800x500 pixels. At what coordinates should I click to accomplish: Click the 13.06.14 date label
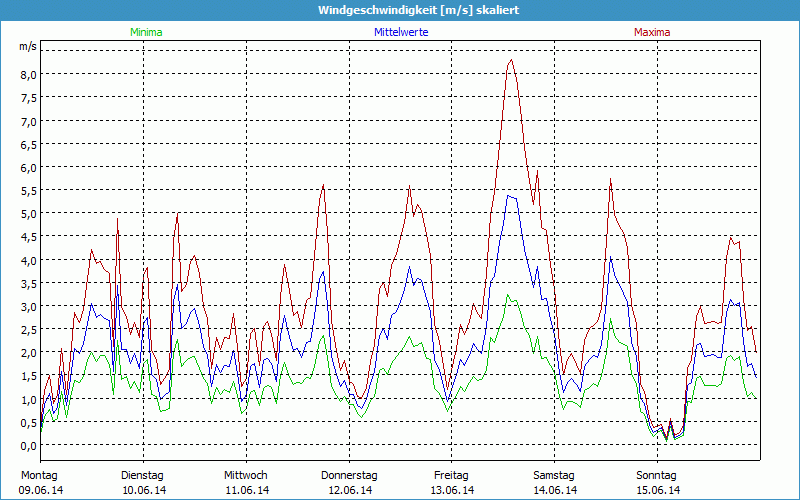452,490
